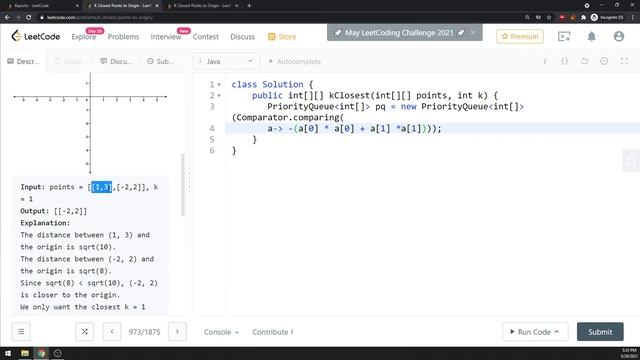Go to the Discuss page
This screenshot has width=640, height=360.
pyautogui.click(x=242, y=37)
